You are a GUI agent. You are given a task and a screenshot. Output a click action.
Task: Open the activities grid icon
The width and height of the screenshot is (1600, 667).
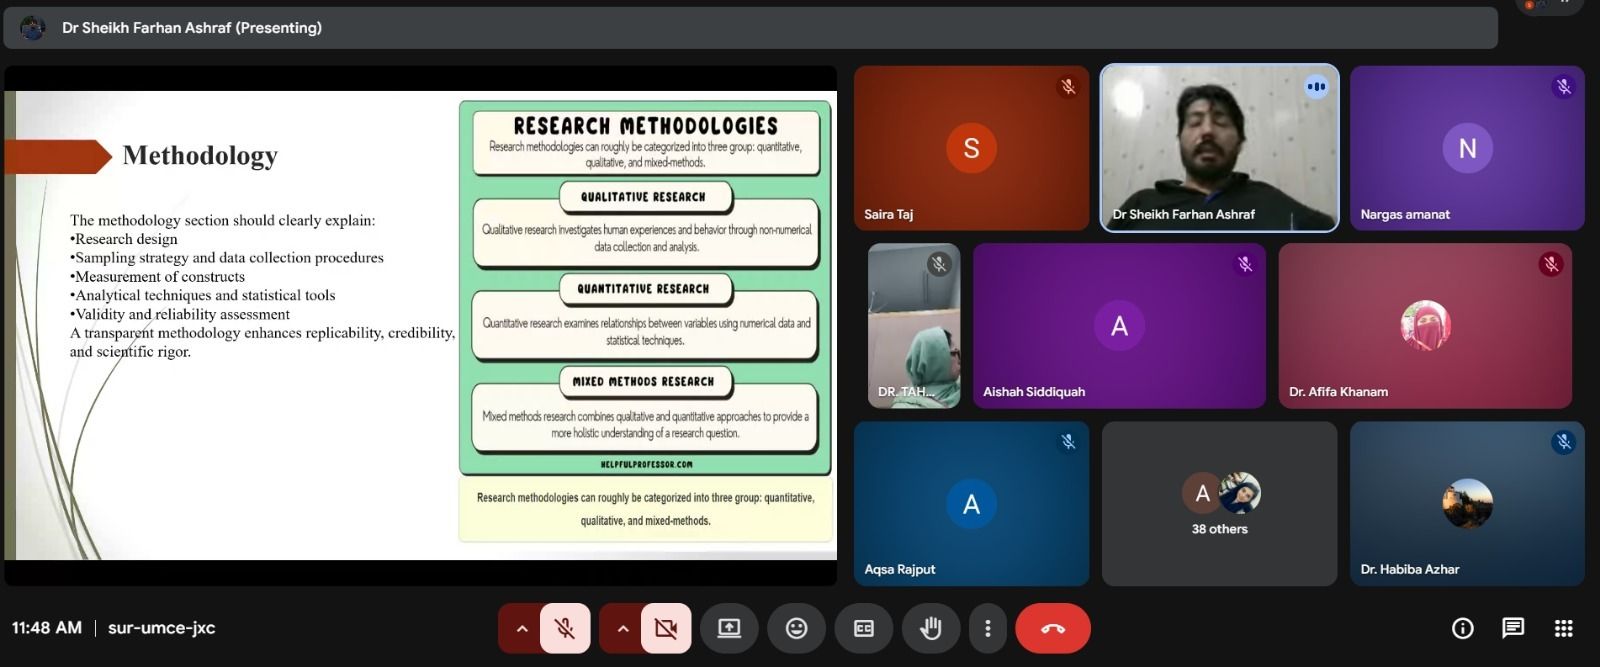[x=1564, y=628]
